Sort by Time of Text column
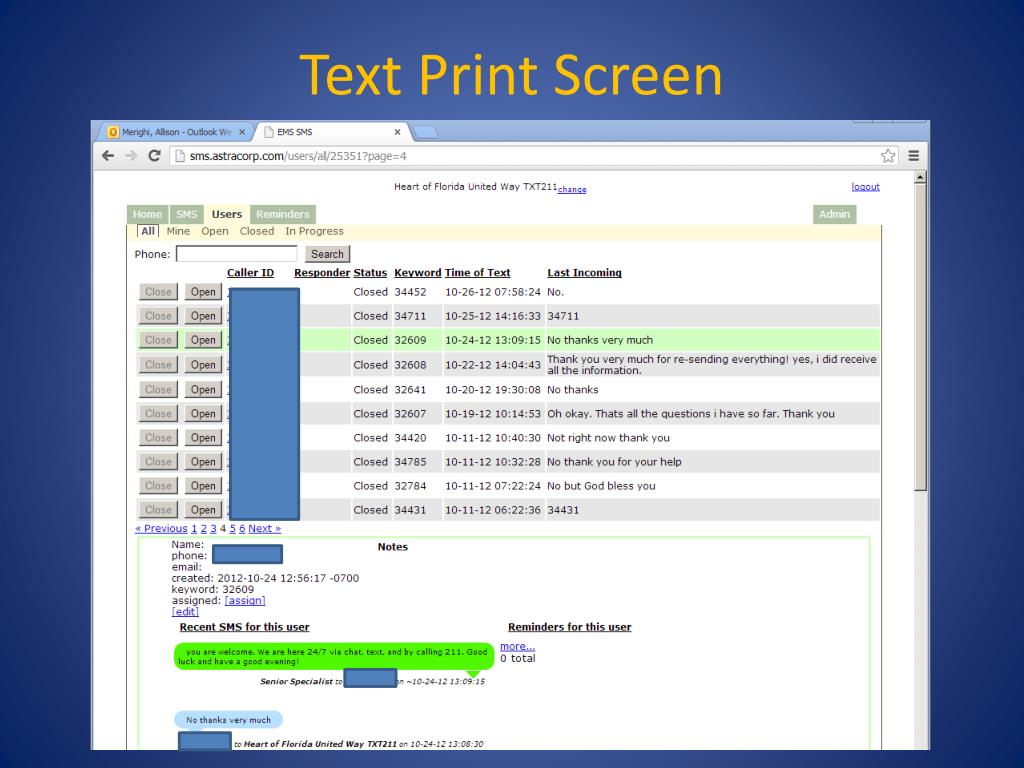1024x768 pixels. [x=477, y=273]
